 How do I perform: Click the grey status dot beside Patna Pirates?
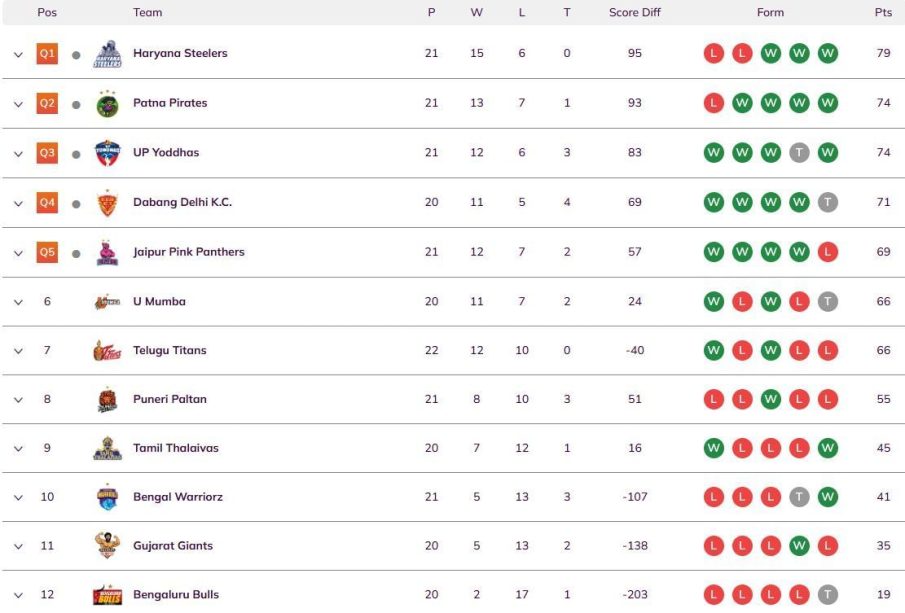pos(76,105)
